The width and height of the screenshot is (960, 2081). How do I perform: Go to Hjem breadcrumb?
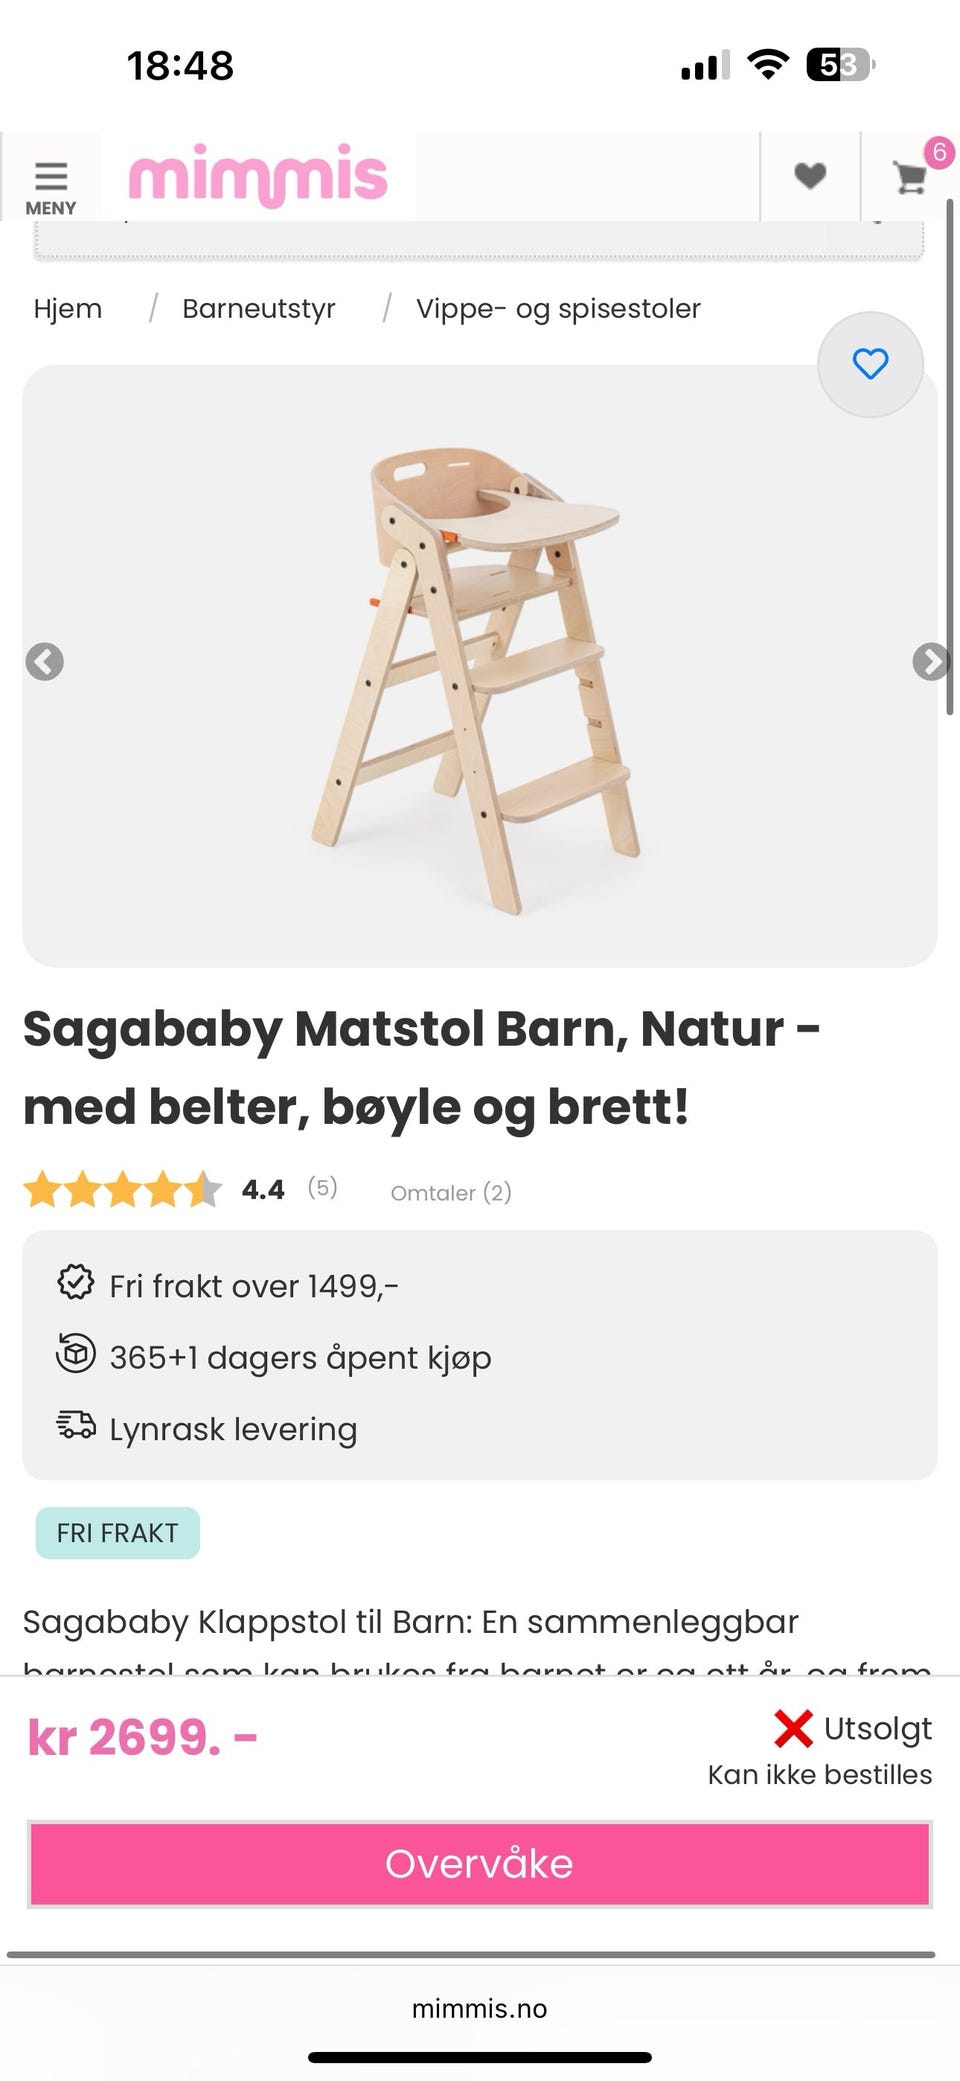tap(68, 309)
